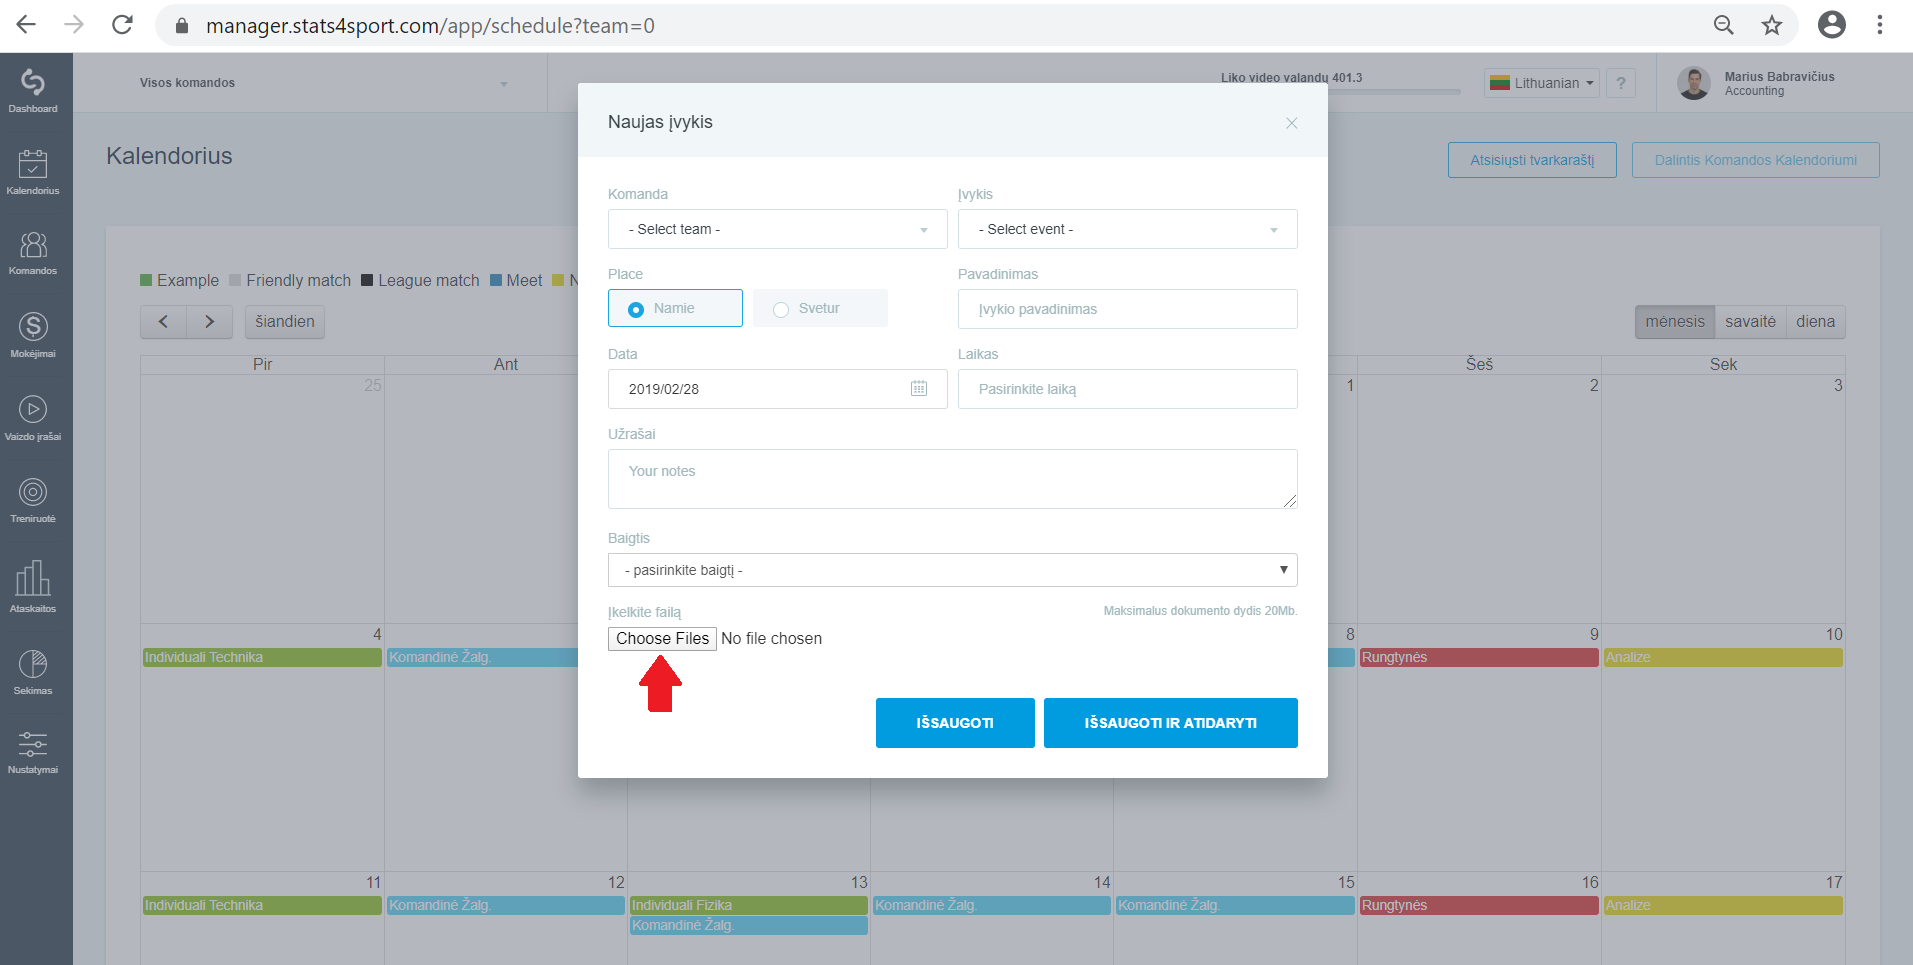
Task: Select the Namie place radio option
Action: 675,308
